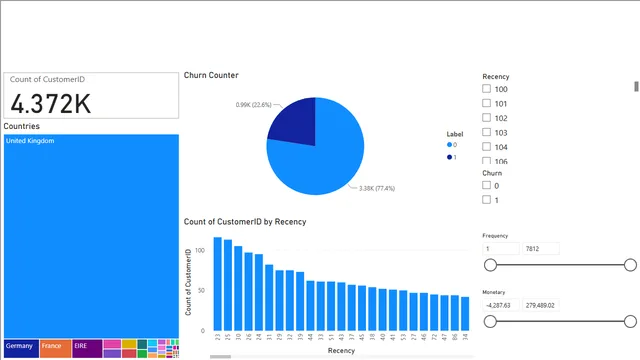Click the 'Churn Counter' chart title

pos(211,75)
